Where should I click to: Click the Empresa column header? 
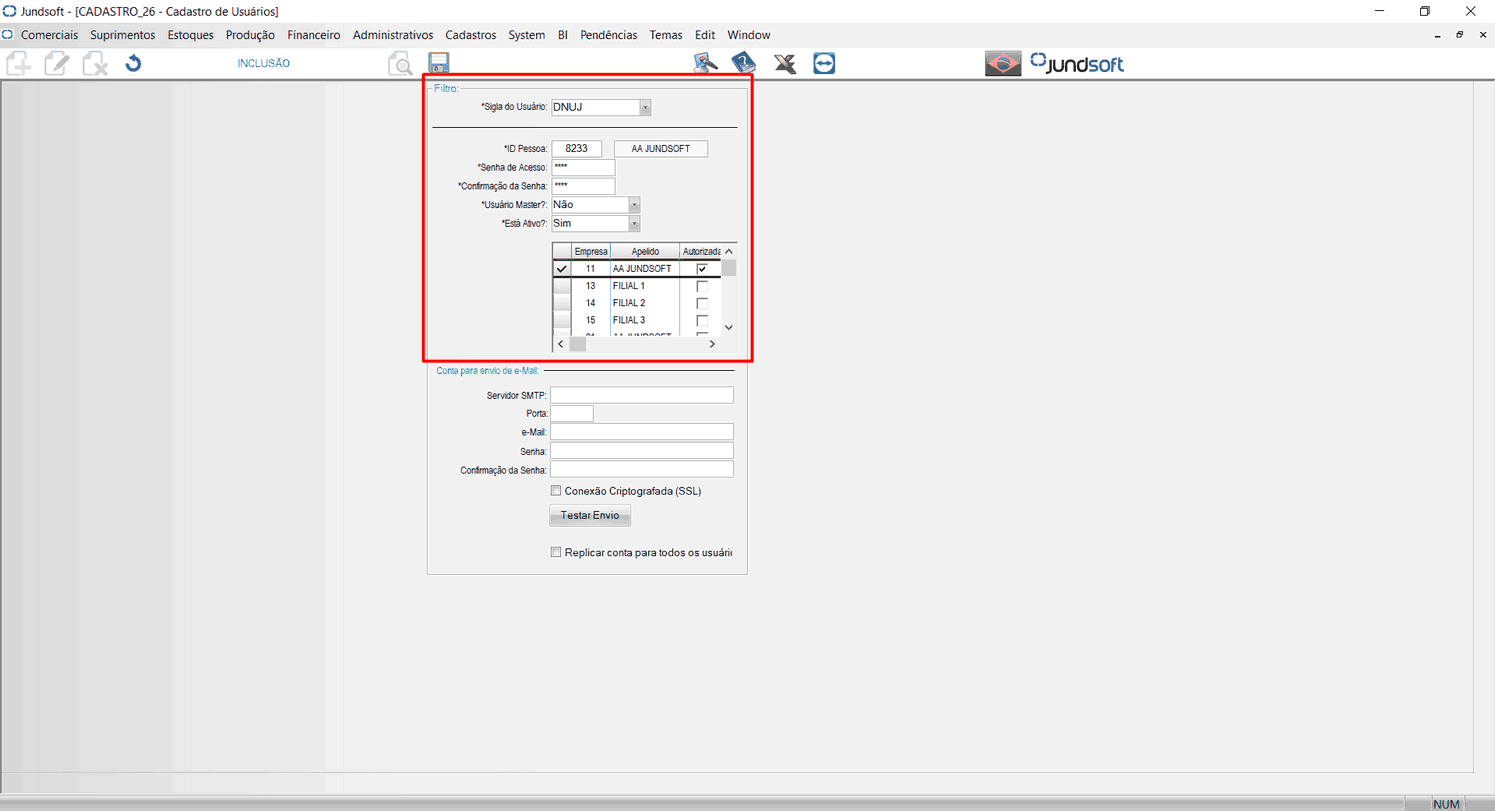591,251
